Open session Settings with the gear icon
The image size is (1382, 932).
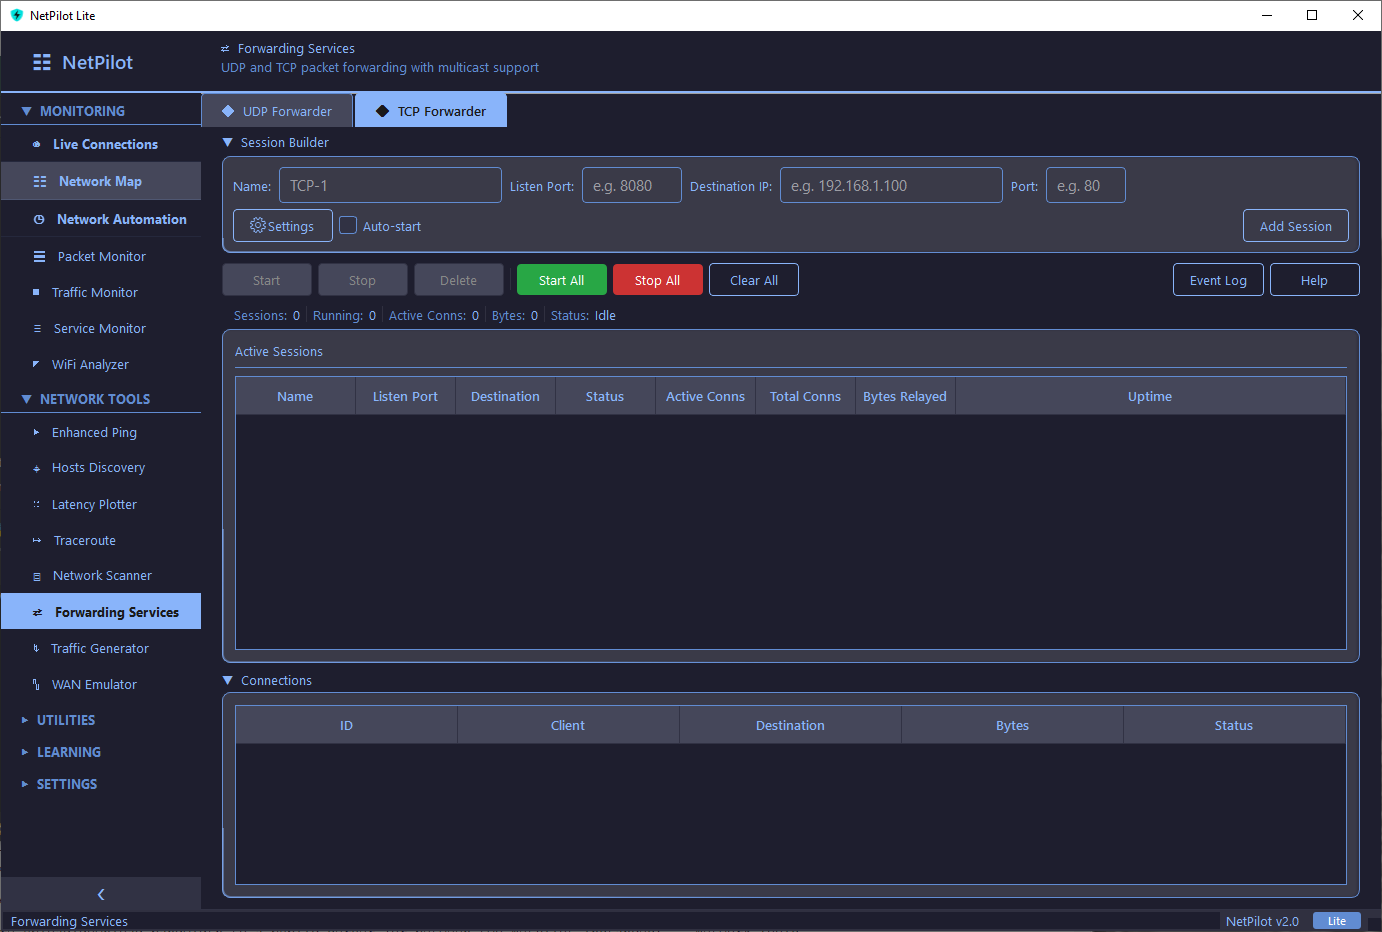tap(282, 225)
